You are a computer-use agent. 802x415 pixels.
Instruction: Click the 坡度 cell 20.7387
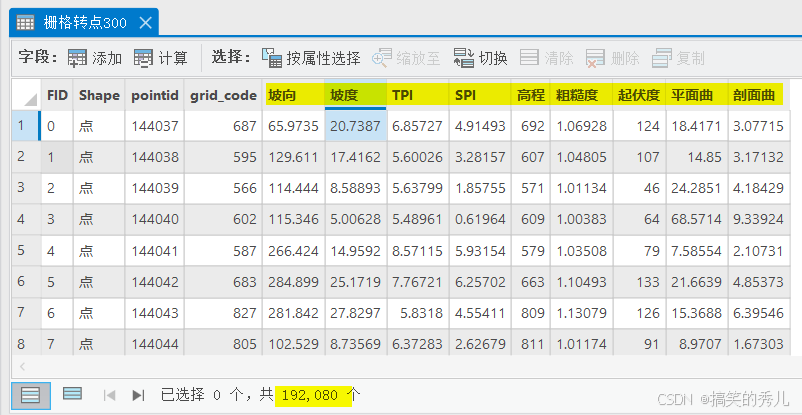(x=356, y=126)
